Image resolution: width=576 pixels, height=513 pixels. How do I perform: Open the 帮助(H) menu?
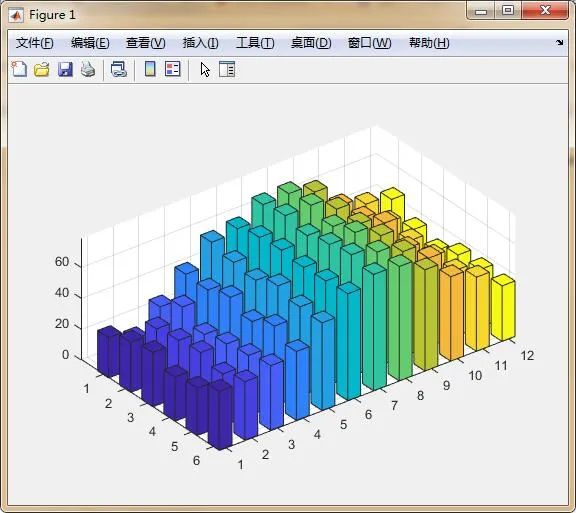pyautogui.click(x=429, y=43)
